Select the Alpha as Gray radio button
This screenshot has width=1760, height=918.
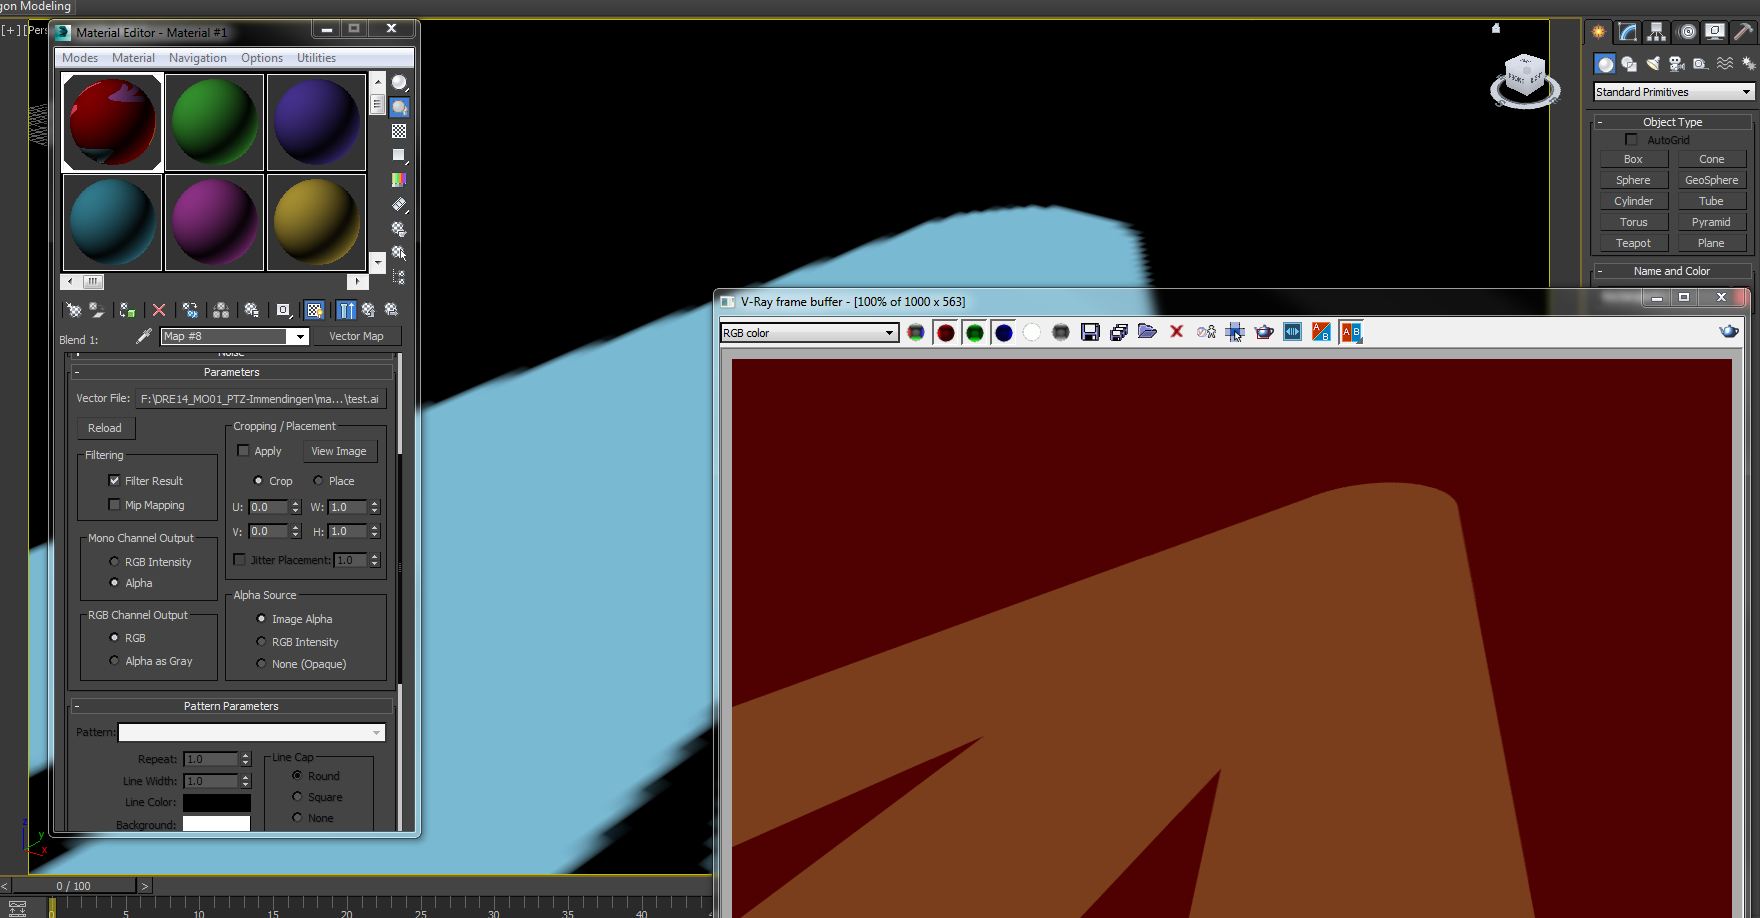tap(114, 660)
